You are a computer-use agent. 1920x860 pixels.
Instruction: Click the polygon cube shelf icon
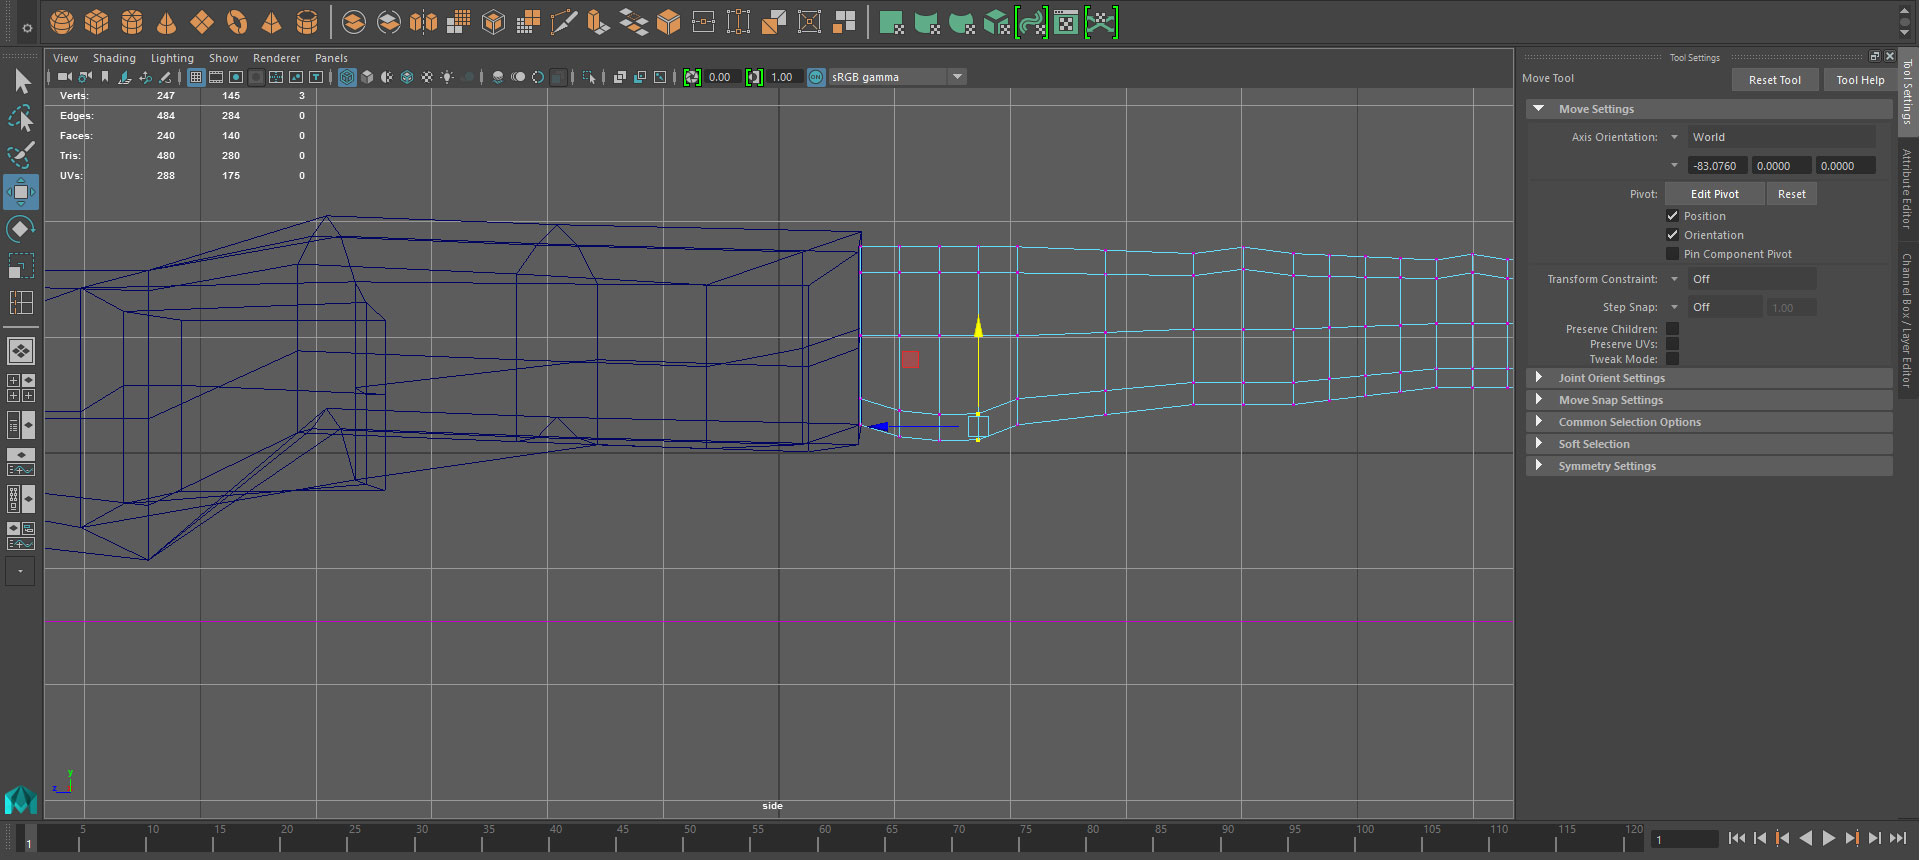[x=97, y=22]
